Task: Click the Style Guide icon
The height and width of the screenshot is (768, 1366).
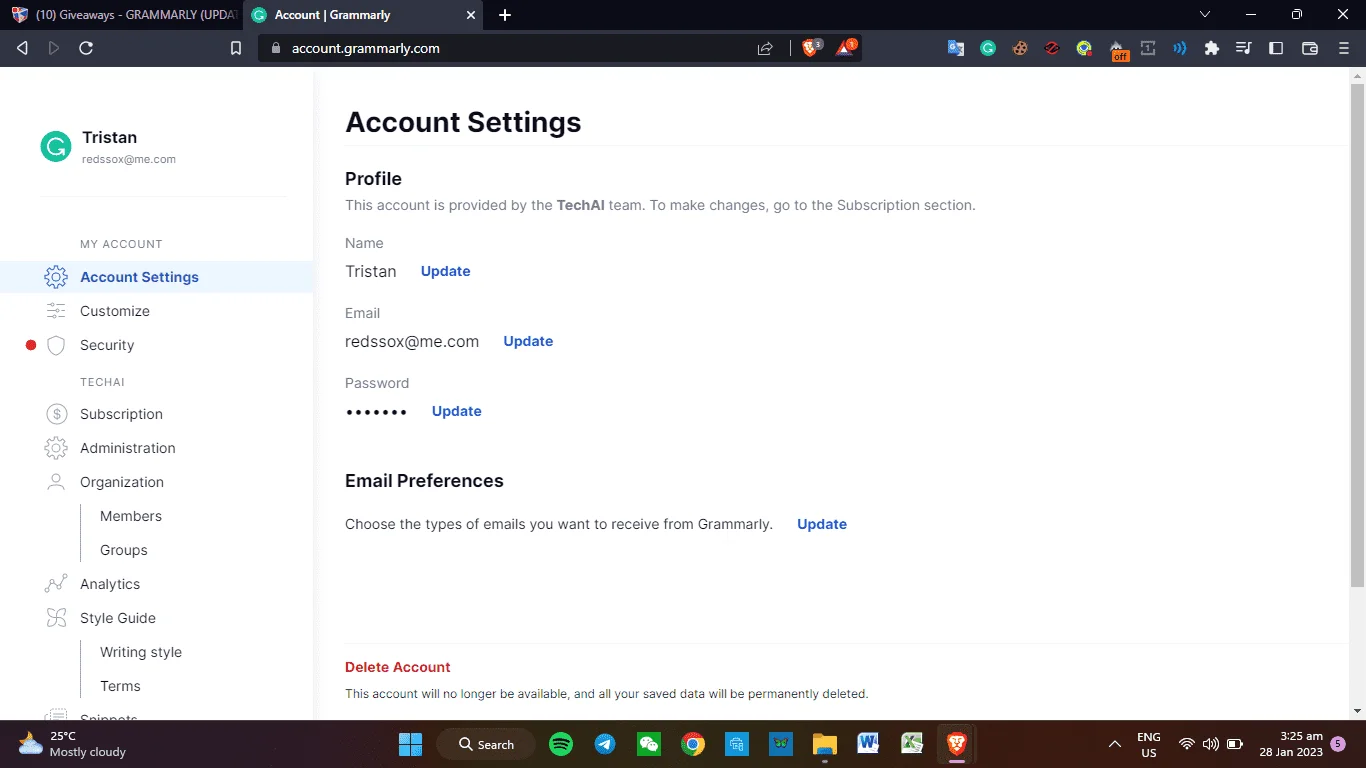Action: 56,618
